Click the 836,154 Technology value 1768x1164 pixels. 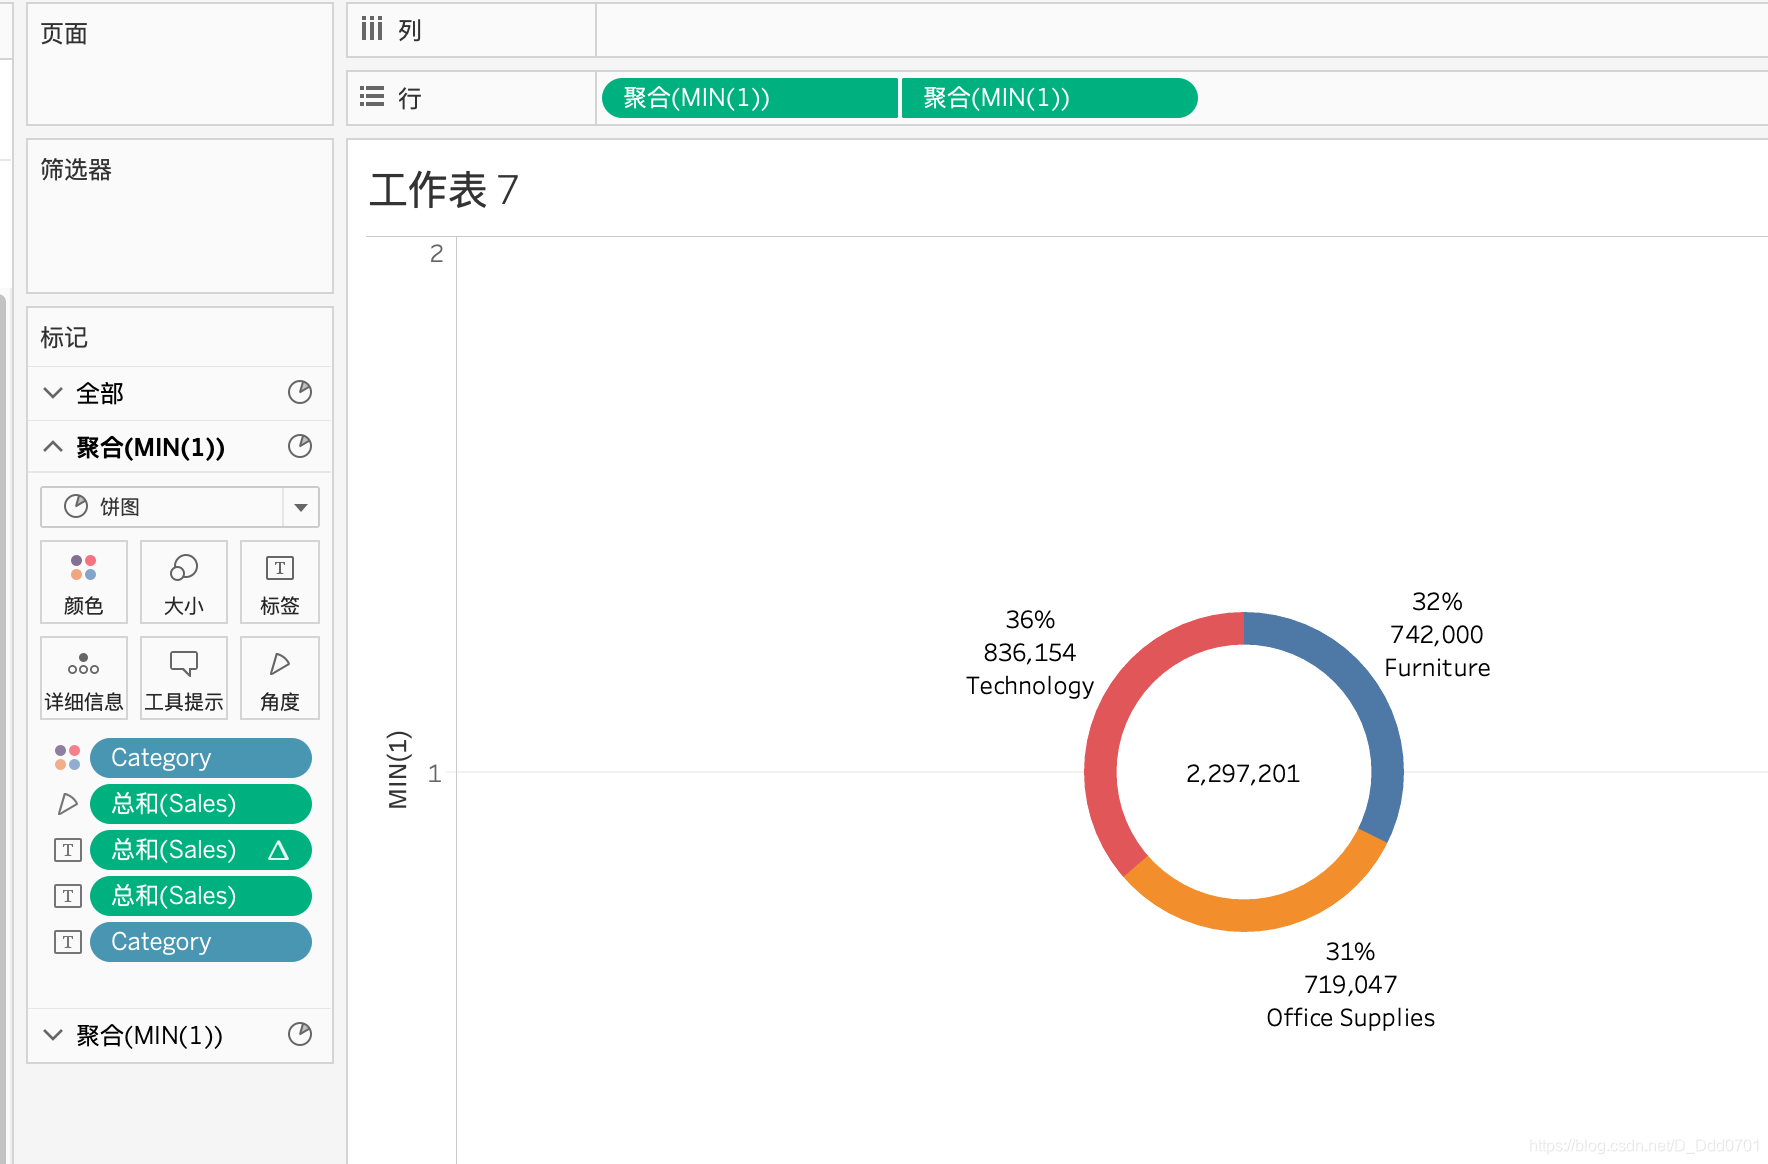tap(1030, 653)
